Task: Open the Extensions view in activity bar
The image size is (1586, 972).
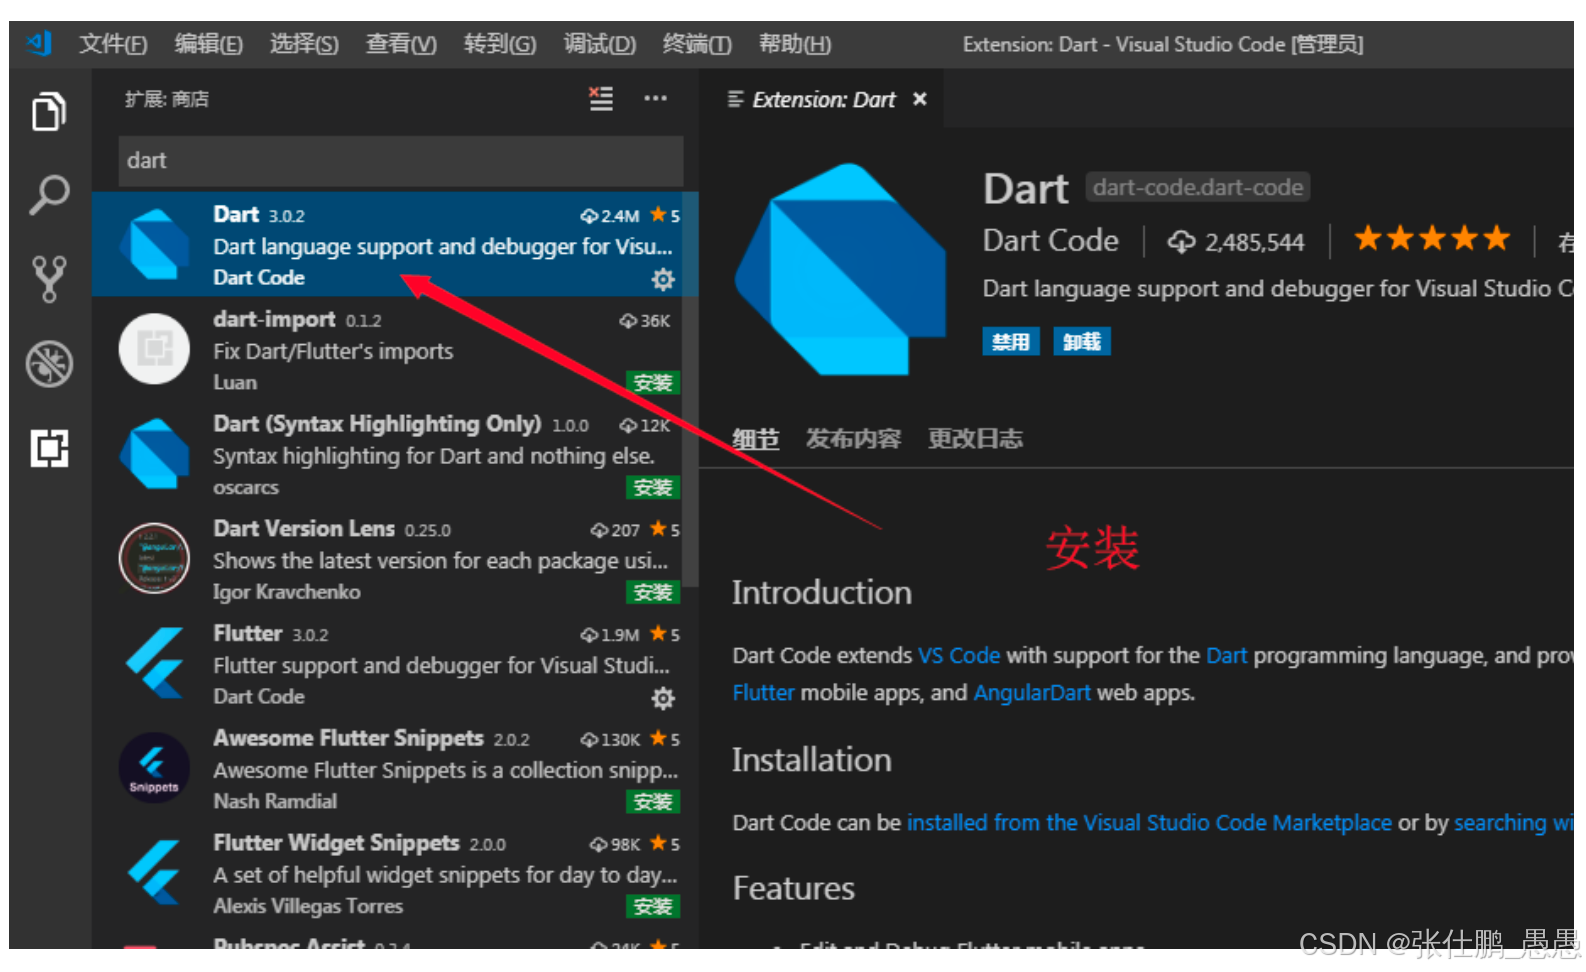Action: coord(49,448)
